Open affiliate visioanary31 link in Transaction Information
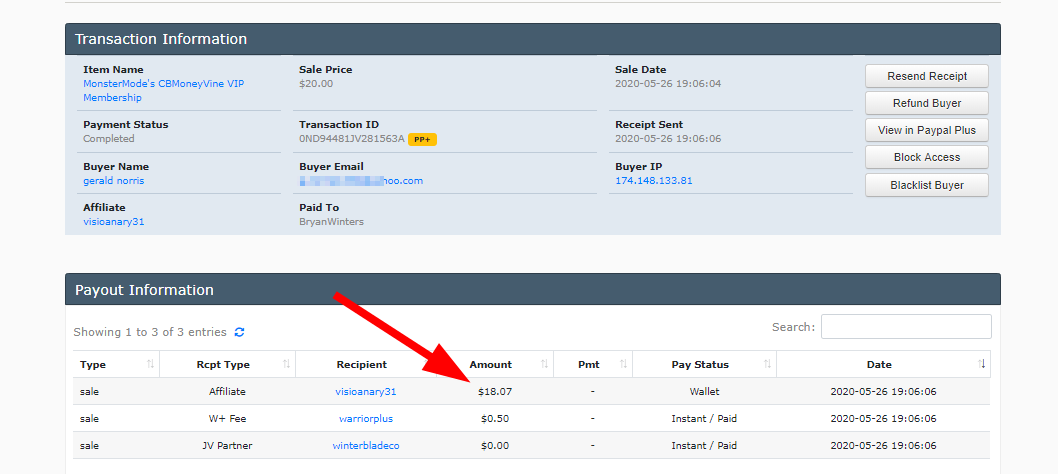The width and height of the screenshot is (1058, 474). point(113,221)
